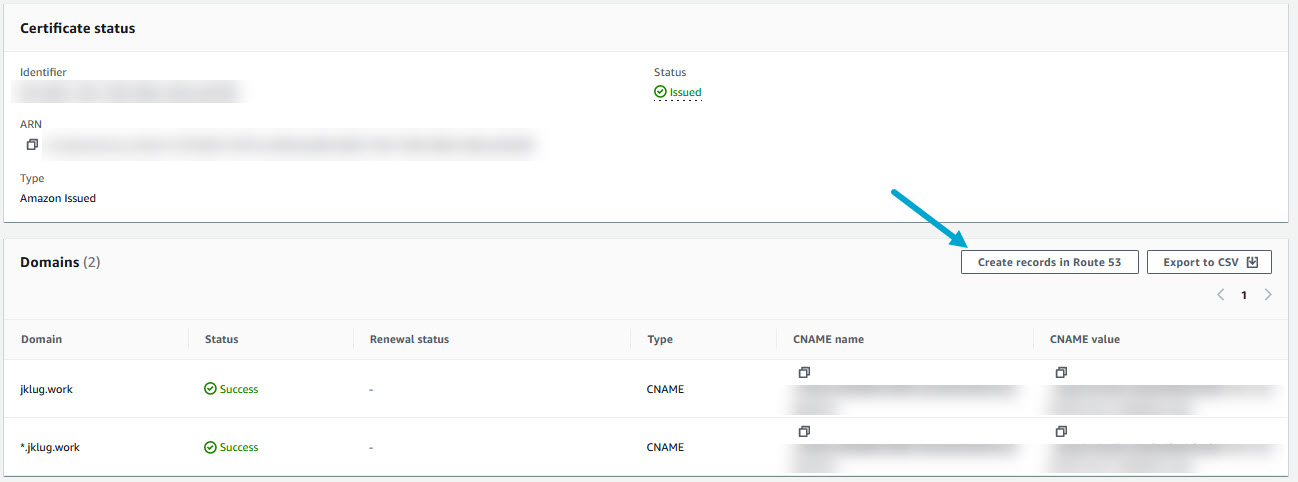This screenshot has height=482, width=1298.
Task: Click the Domain column header
Action: 41,339
